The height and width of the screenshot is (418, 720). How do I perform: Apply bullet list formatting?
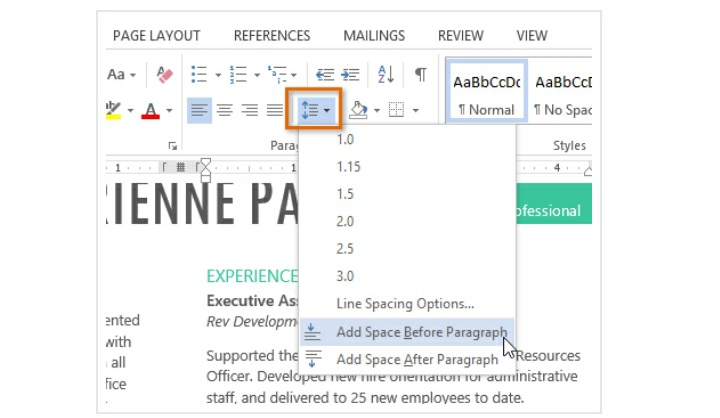(x=198, y=75)
